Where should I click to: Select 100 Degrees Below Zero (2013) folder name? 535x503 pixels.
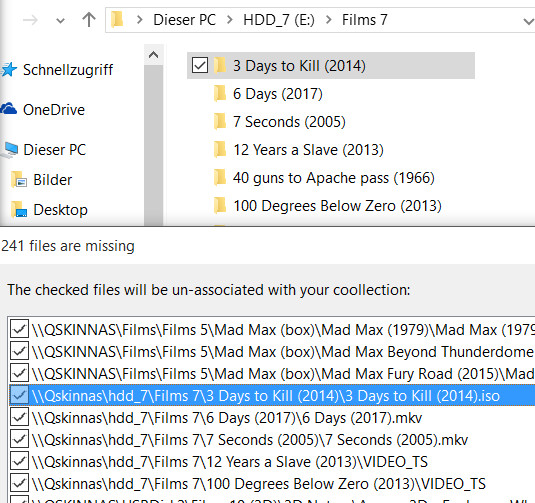tap(337, 206)
